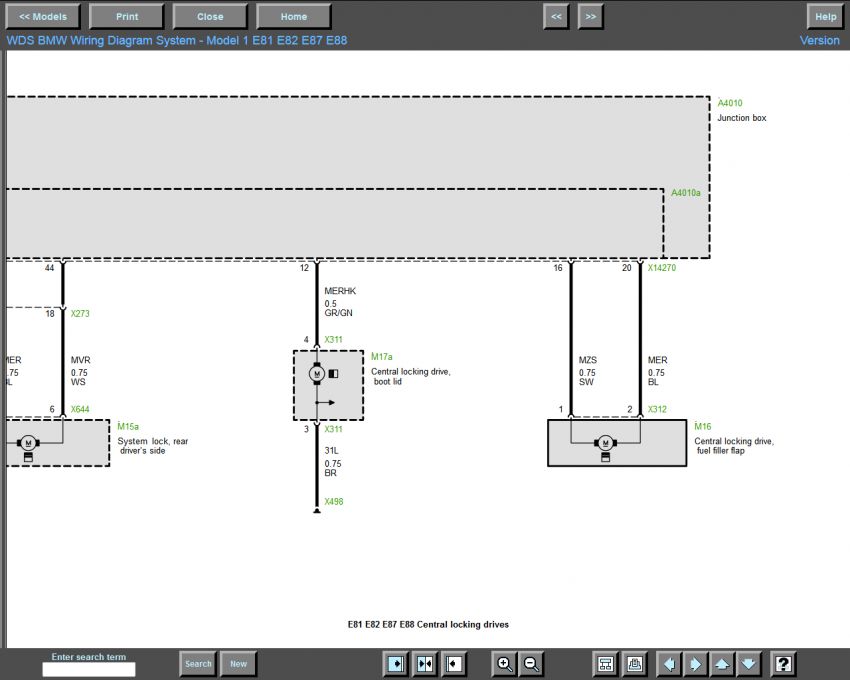Open the Help button at top right
This screenshot has height=680, width=850.
coord(826,17)
